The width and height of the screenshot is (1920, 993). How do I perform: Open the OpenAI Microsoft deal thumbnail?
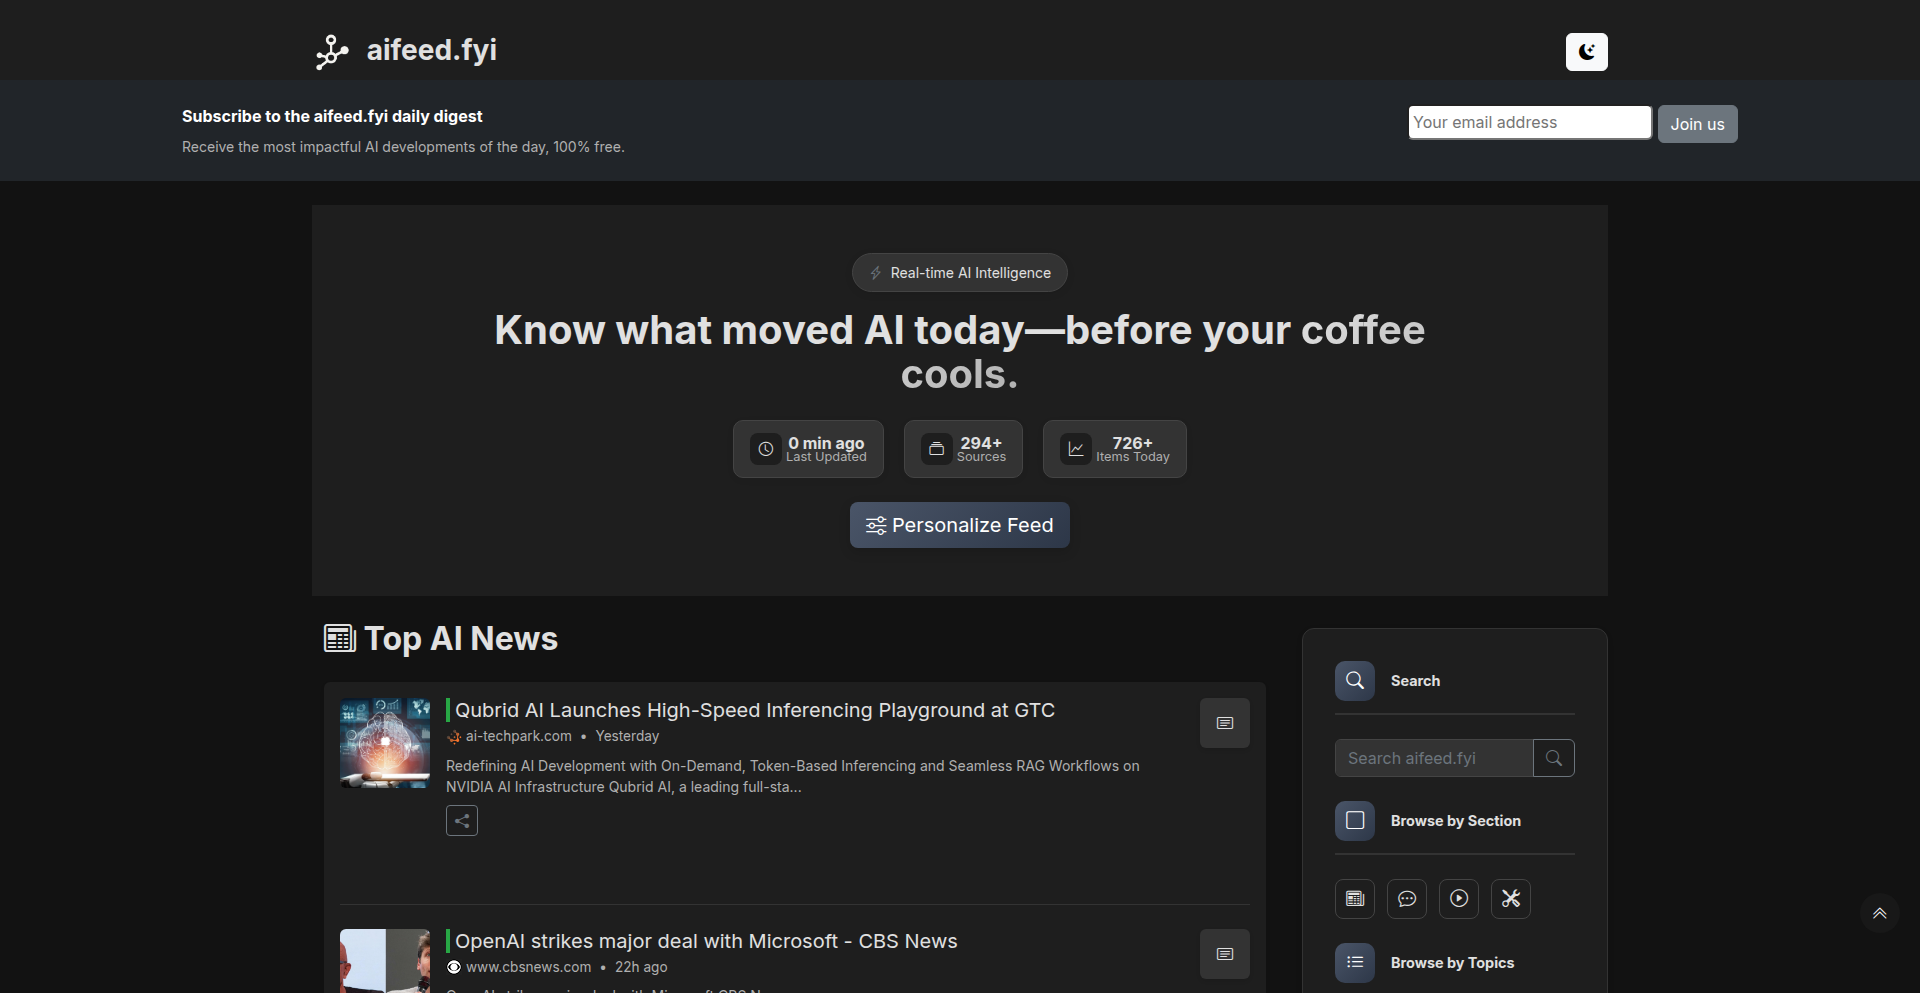tap(385, 961)
